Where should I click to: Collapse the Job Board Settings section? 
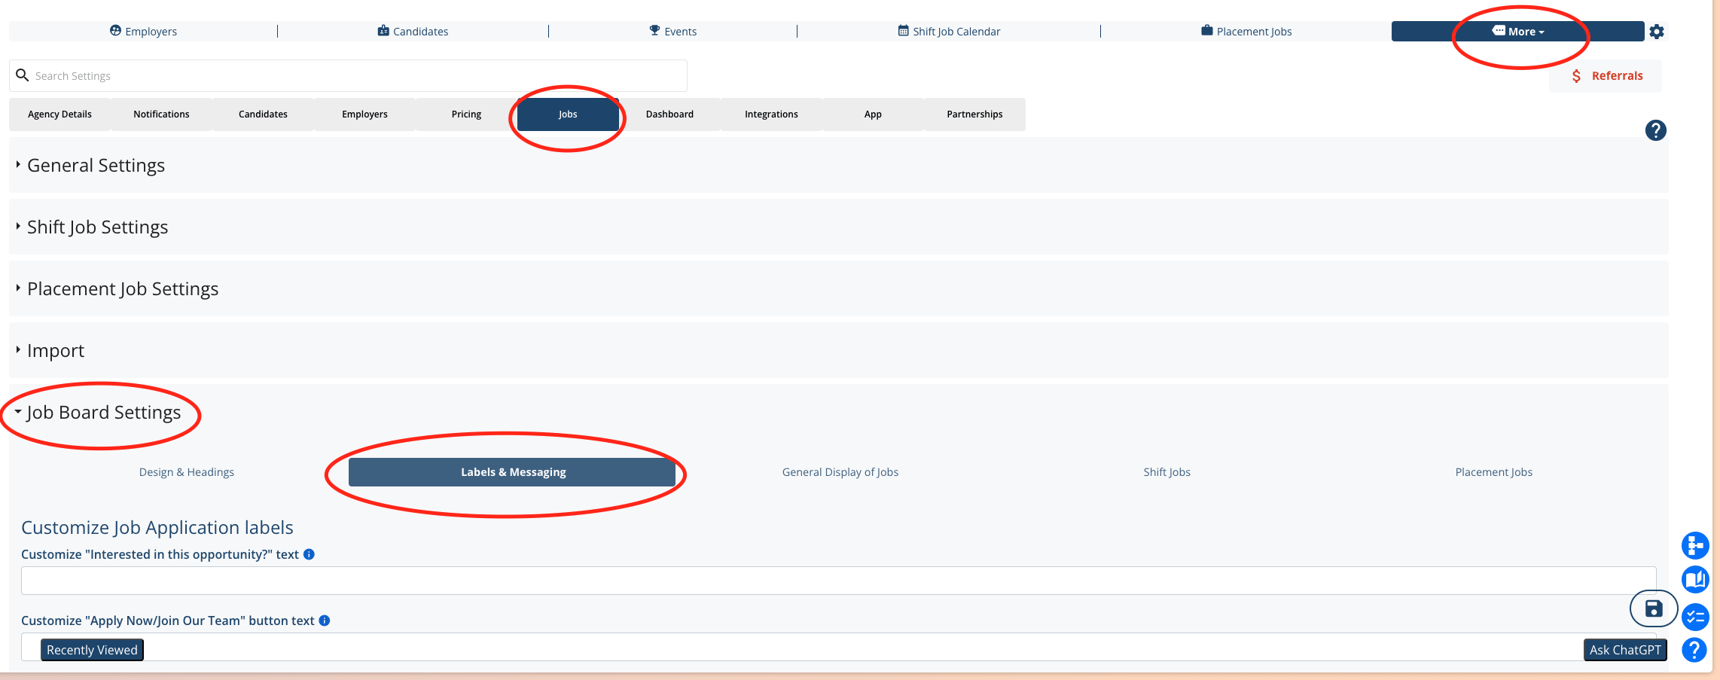[x=103, y=412]
